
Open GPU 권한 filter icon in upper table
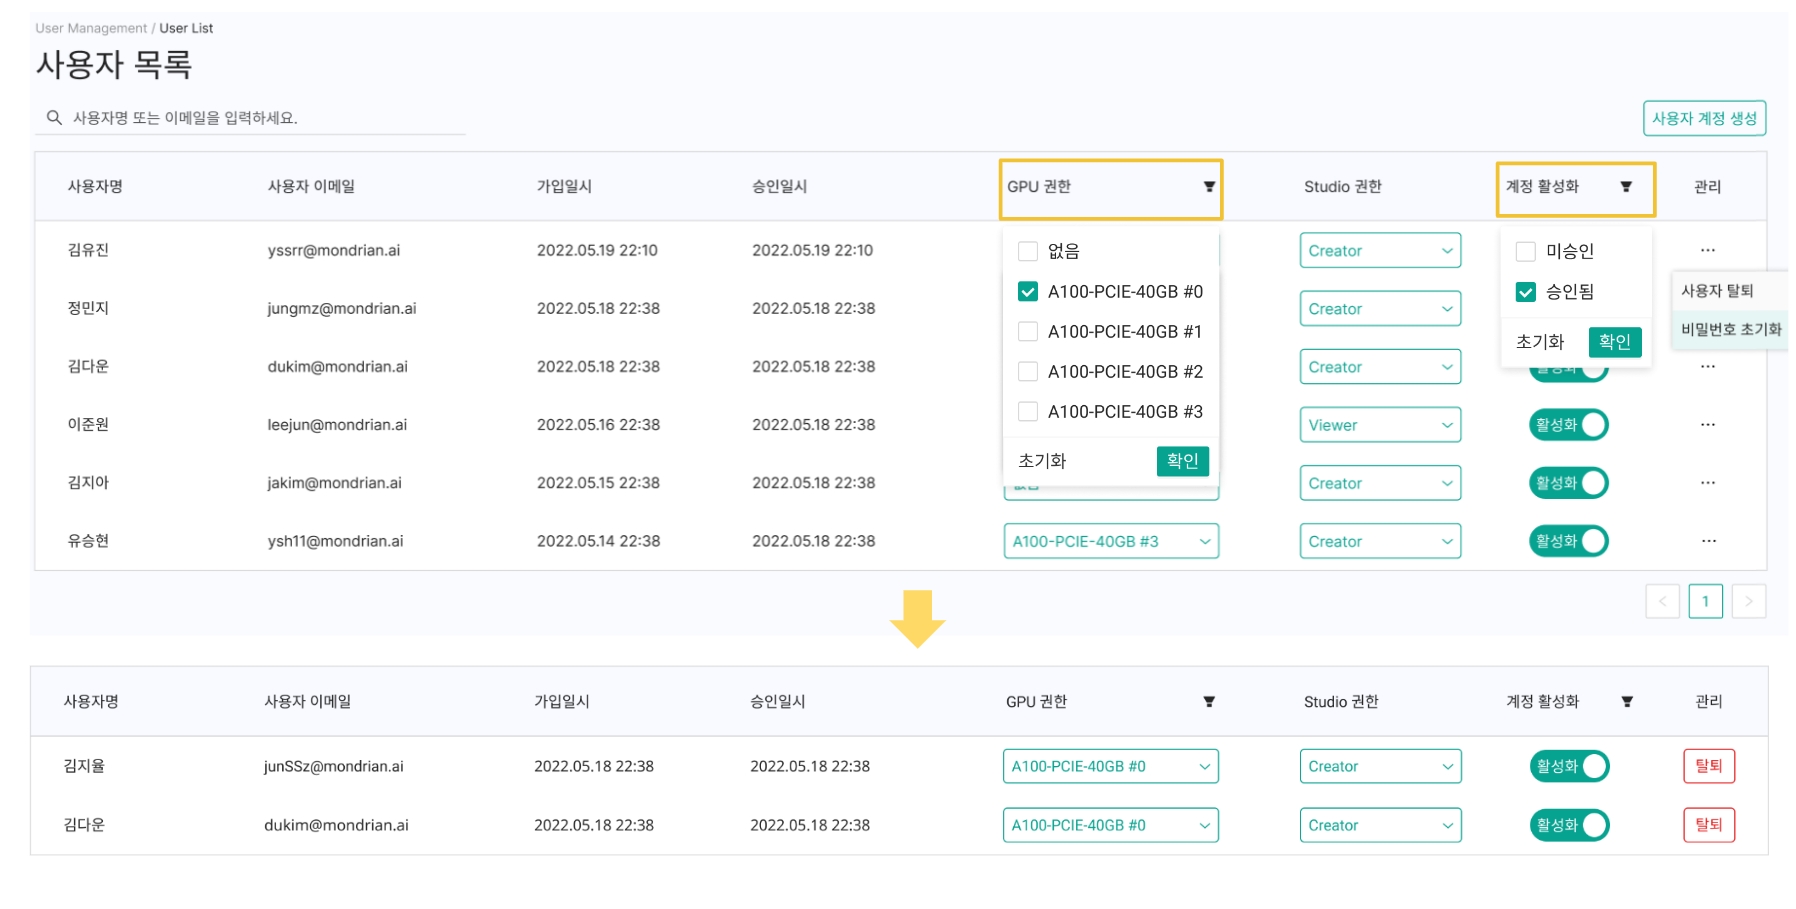click(x=1209, y=187)
